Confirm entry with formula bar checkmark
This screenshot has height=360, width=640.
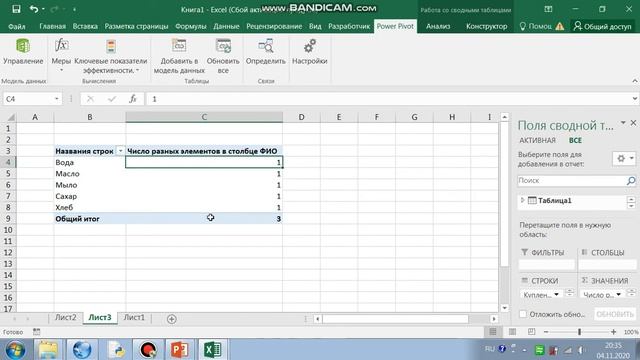tap(111, 99)
